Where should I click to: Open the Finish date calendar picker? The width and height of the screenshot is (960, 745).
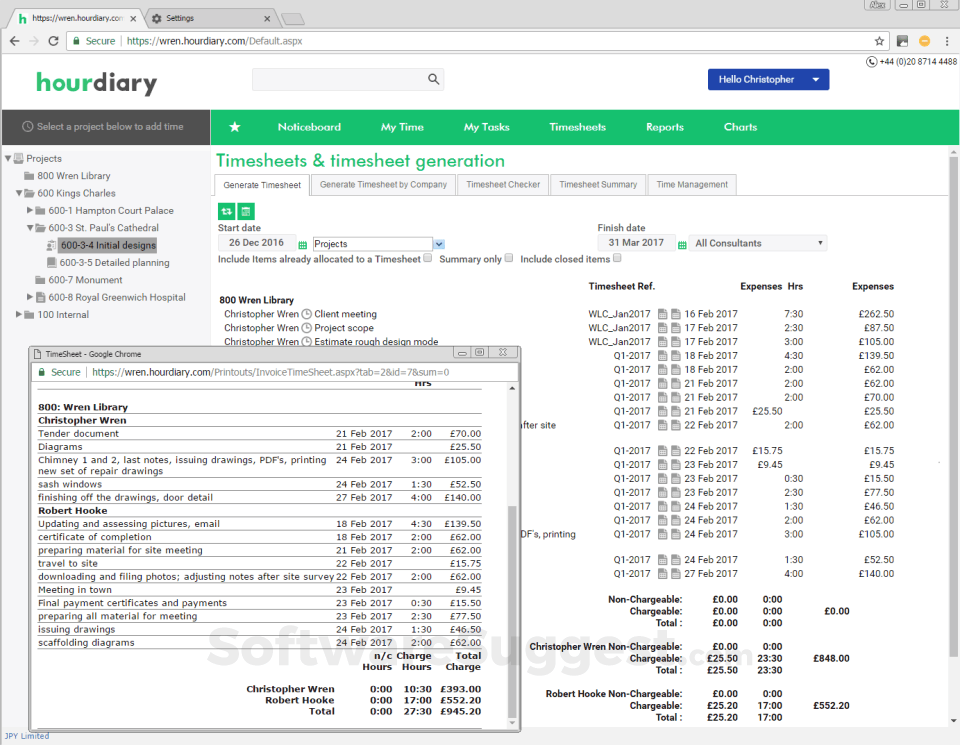(682, 245)
